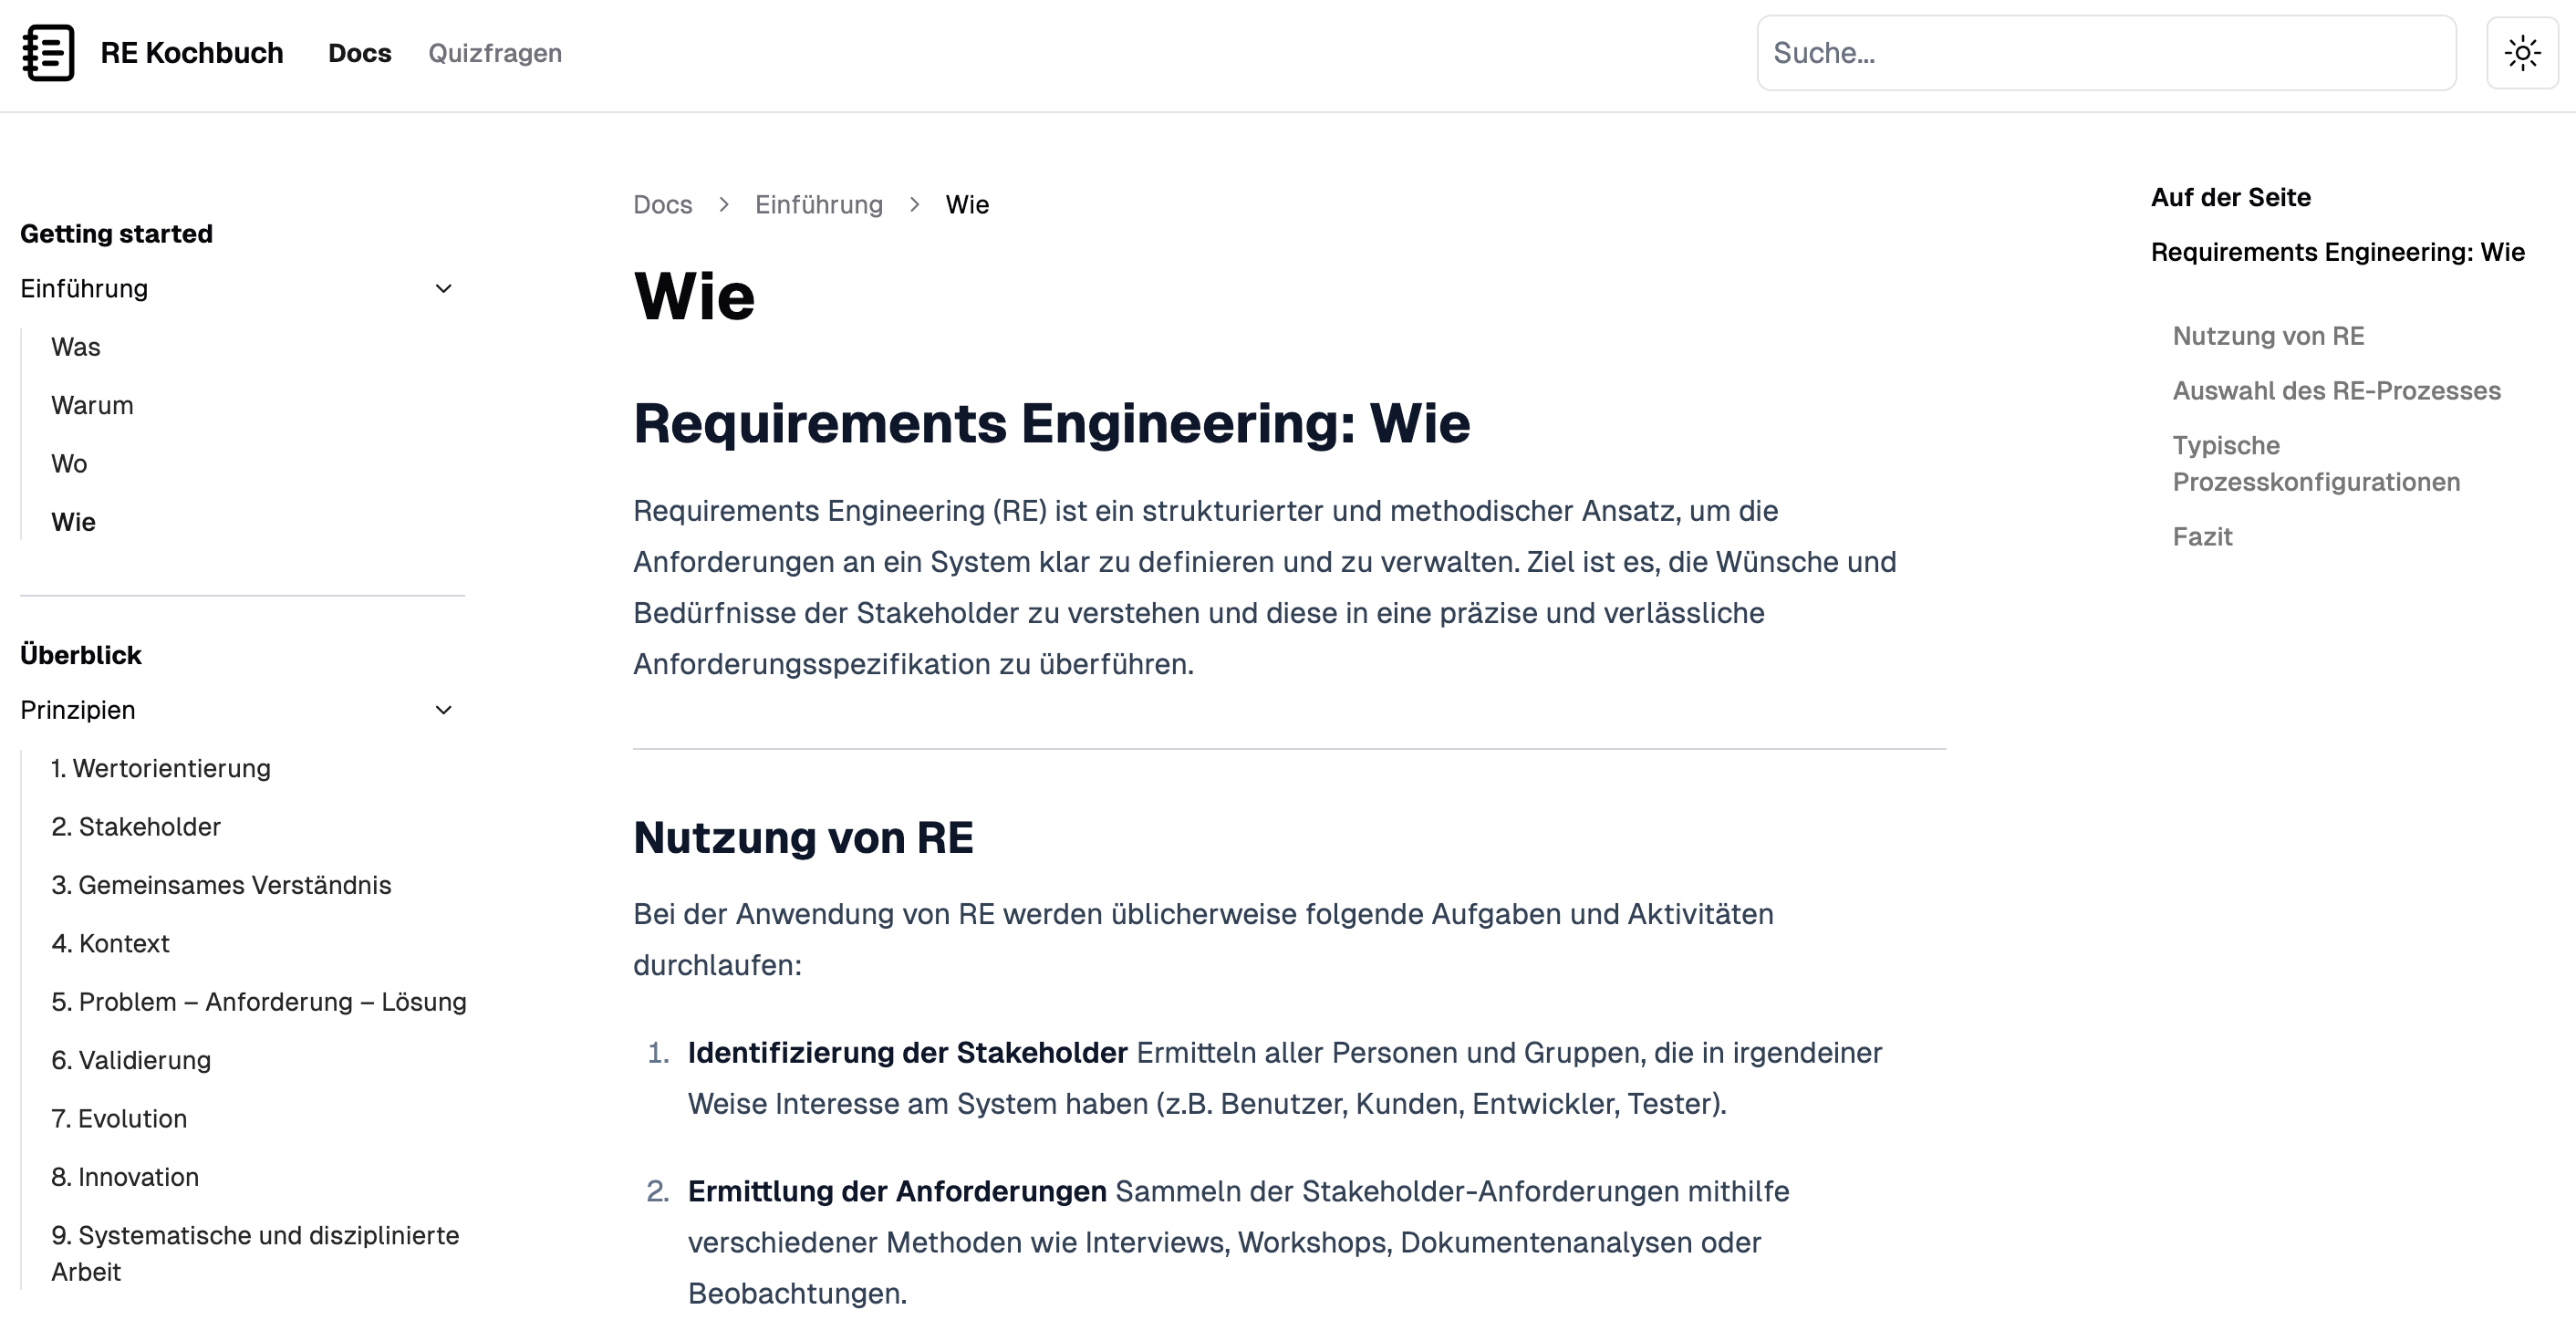Select the Einführung sidebar entry
This screenshot has height=1341, width=2576.
click(84, 289)
